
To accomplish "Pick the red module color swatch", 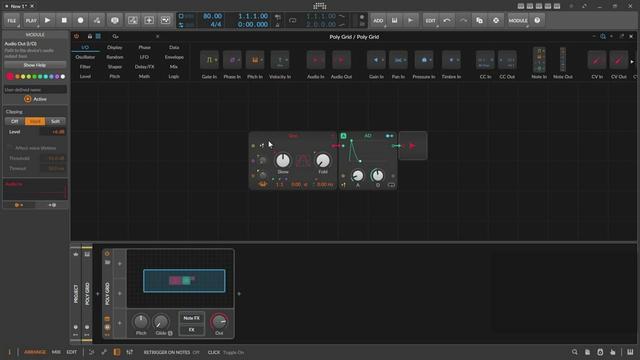I will [10, 76].
